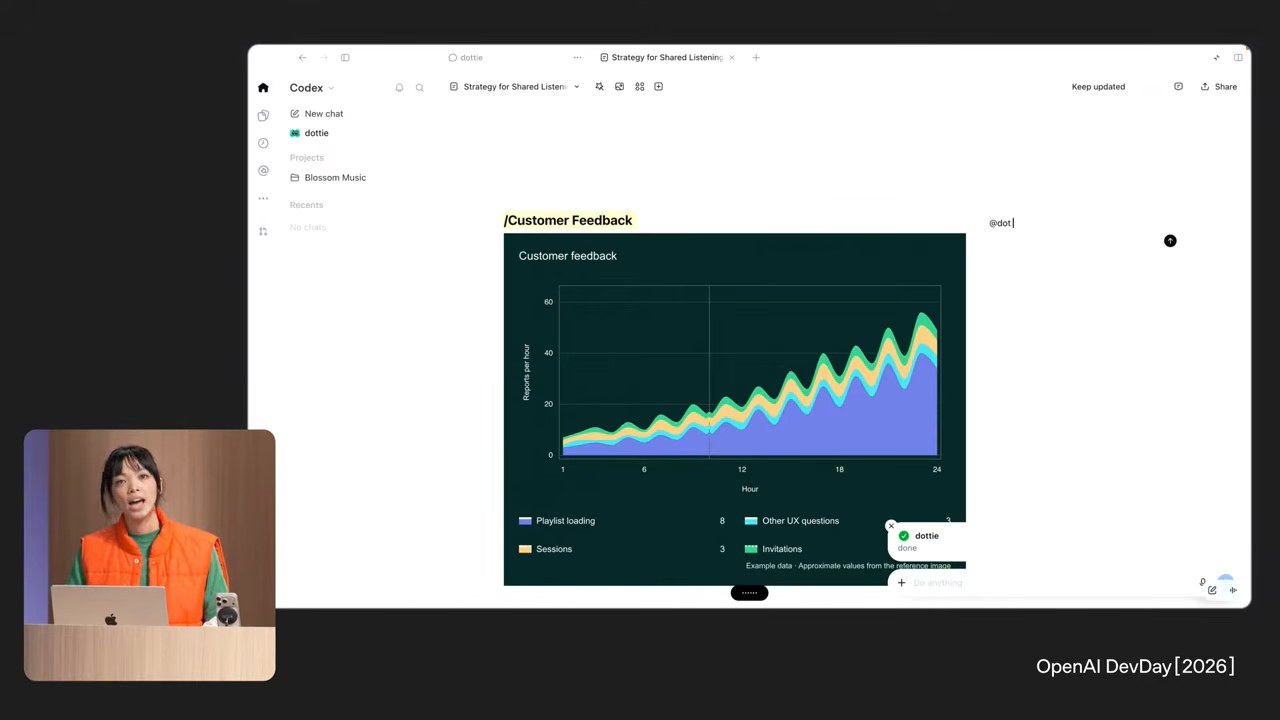Open search with the magnifier icon
This screenshot has height=720, width=1280.
[420, 88]
